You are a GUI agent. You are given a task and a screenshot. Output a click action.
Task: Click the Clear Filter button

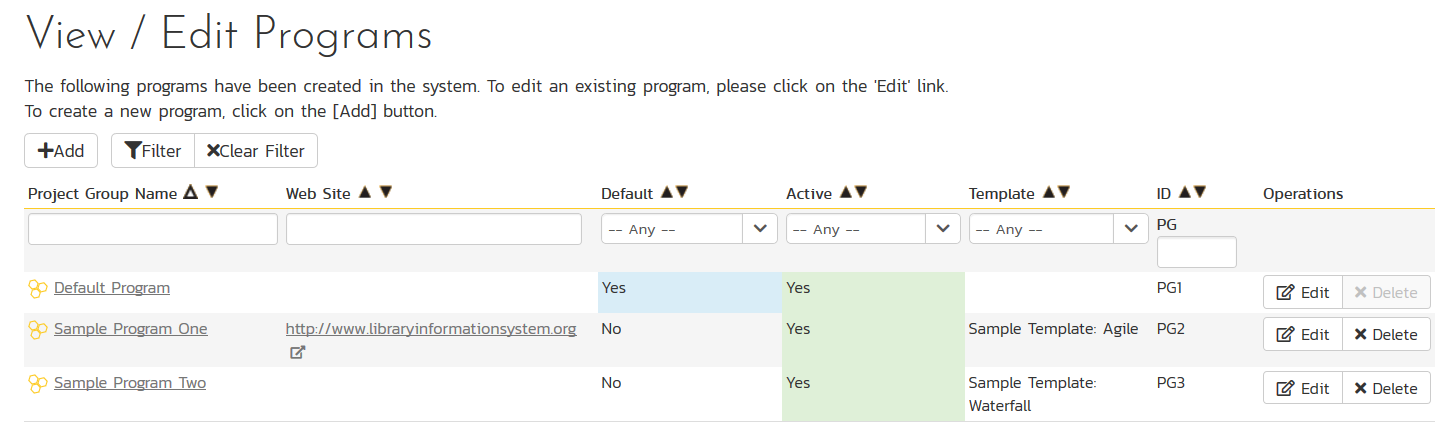coord(256,151)
